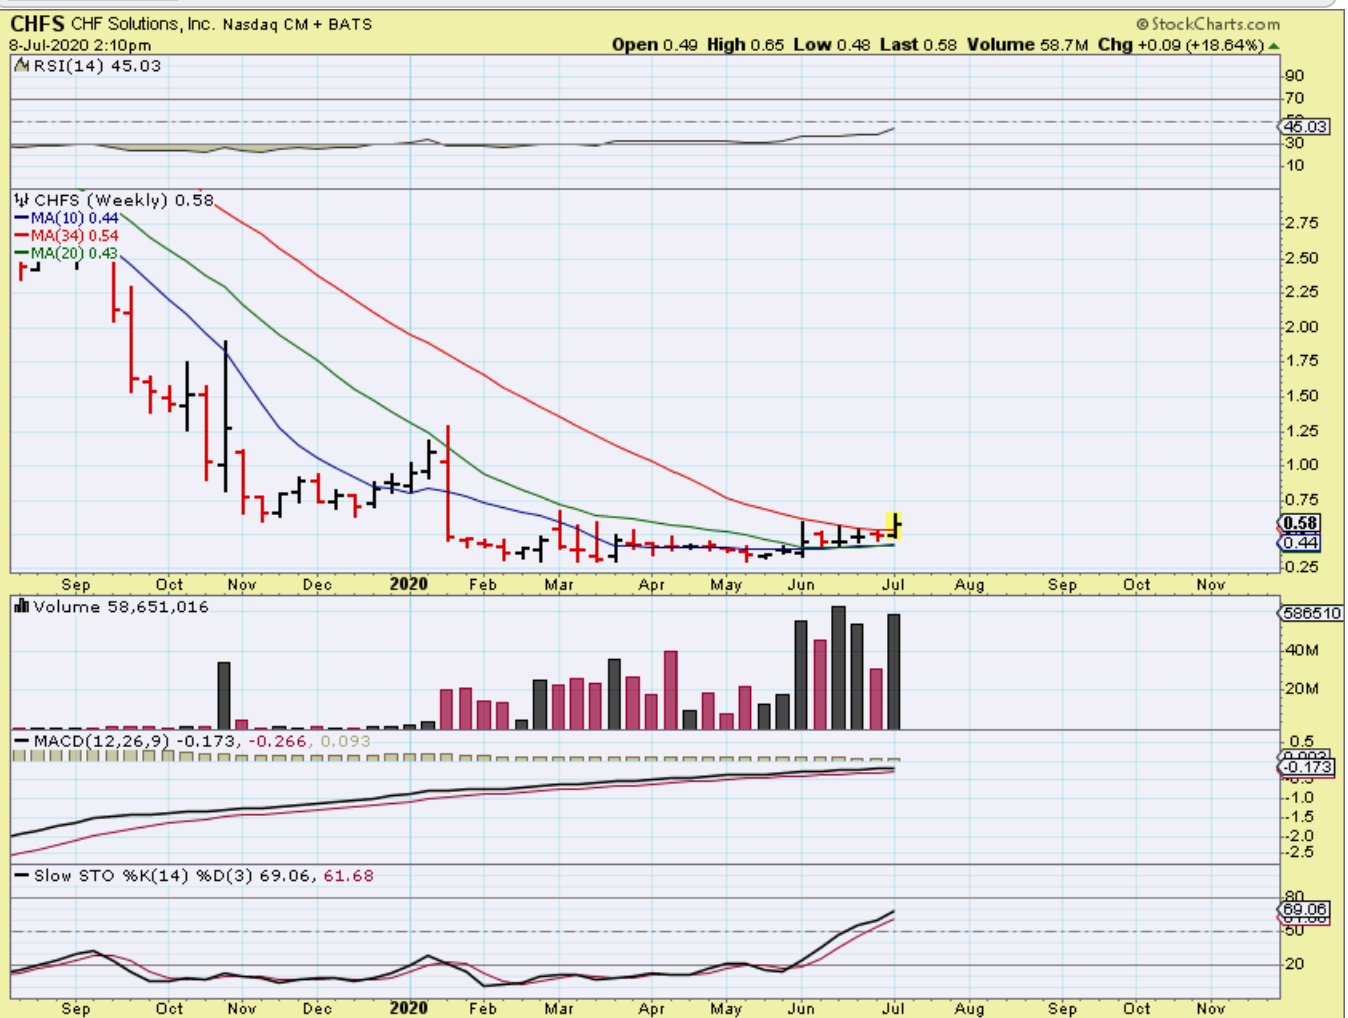This screenshot has width=1348, height=1018.
Task: Click the MA(34) 0.54 legend text
Action: coord(74,236)
